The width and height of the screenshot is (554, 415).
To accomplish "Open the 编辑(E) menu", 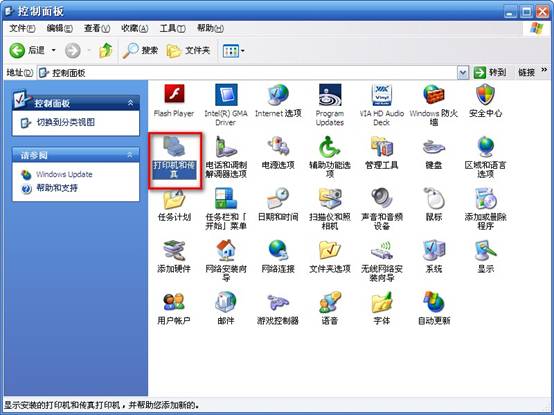I will (x=59, y=28).
